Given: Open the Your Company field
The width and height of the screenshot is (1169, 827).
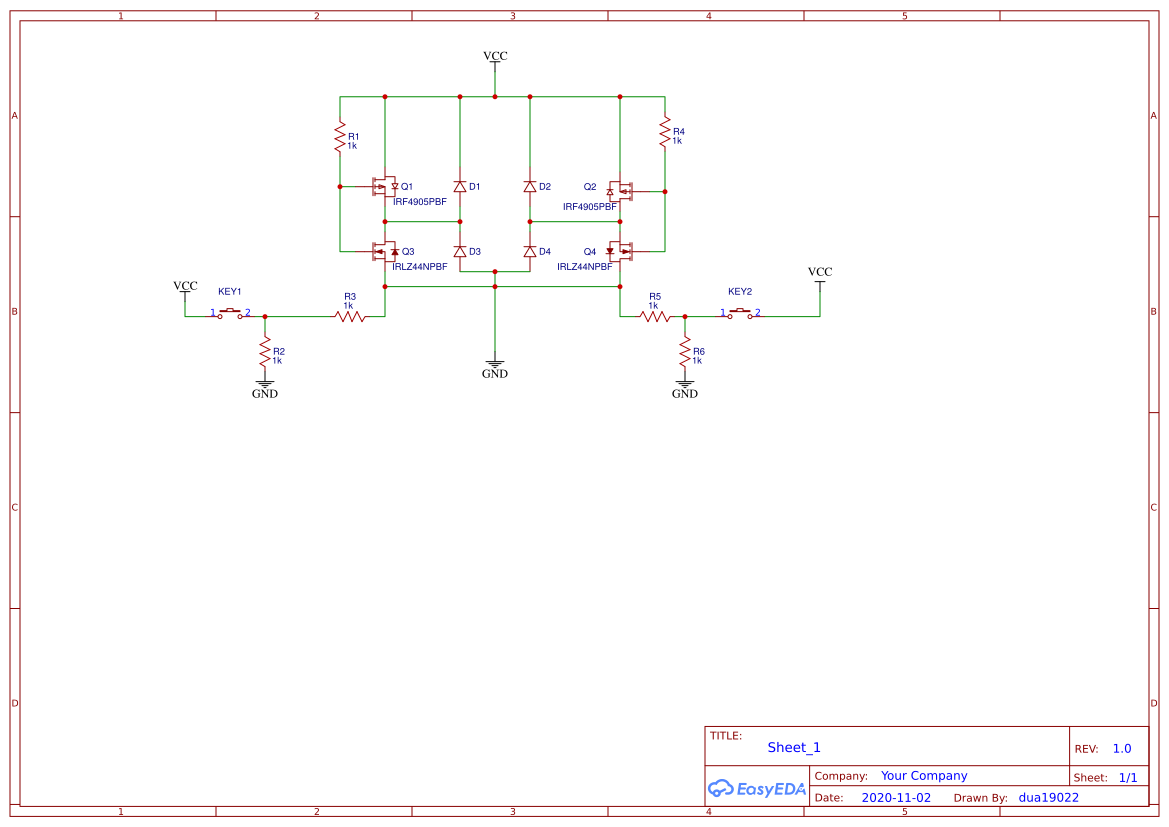Looking at the screenshot, I should pos(925,775).
